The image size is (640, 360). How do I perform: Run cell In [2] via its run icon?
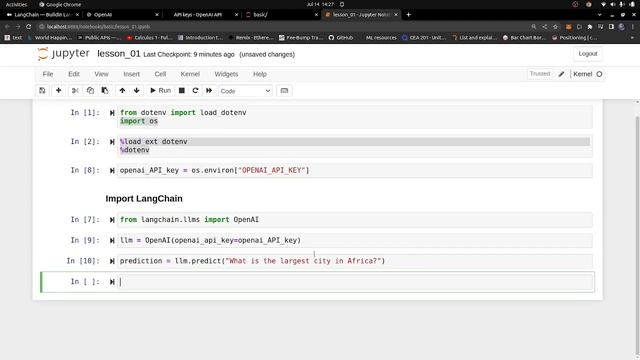pos(112,142)
